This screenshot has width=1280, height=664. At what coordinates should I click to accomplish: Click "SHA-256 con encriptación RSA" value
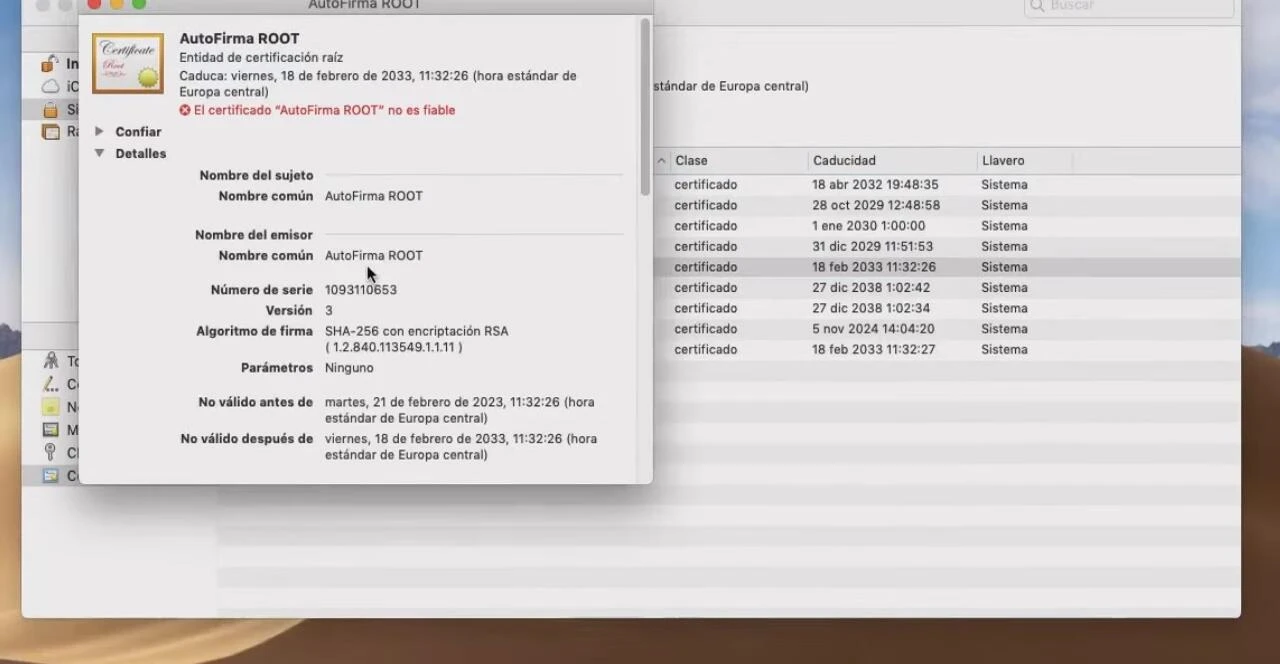[x=416, y=331]
